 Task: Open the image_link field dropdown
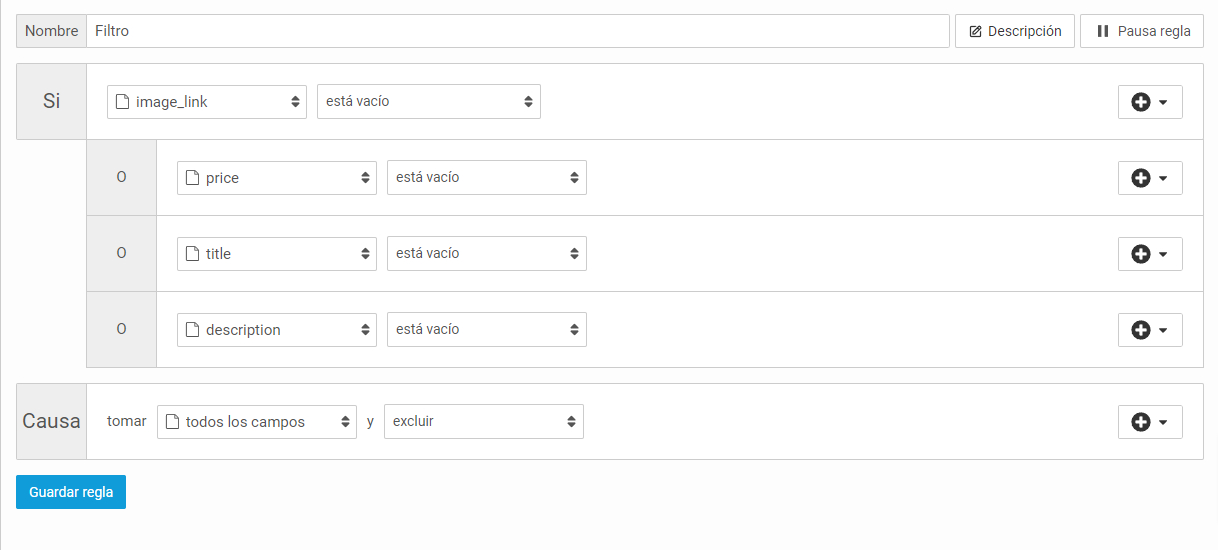click(206, 102)
